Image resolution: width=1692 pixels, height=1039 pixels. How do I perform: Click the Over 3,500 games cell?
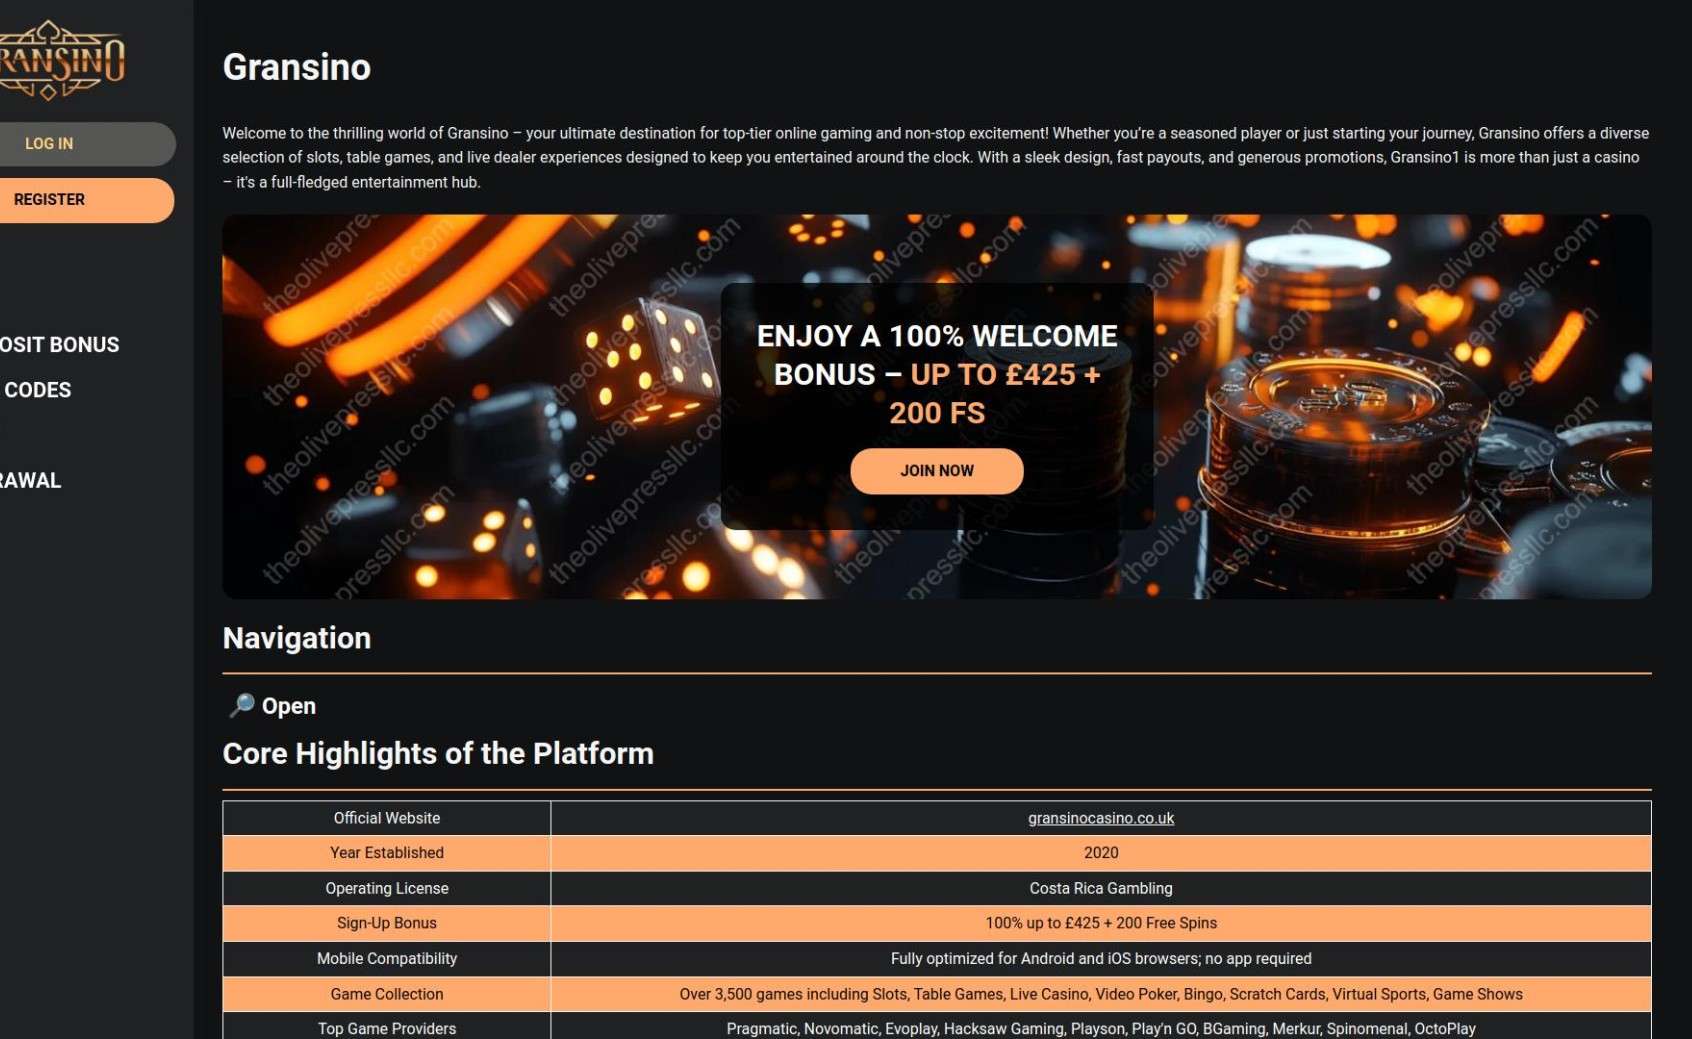pos(1101,994)
